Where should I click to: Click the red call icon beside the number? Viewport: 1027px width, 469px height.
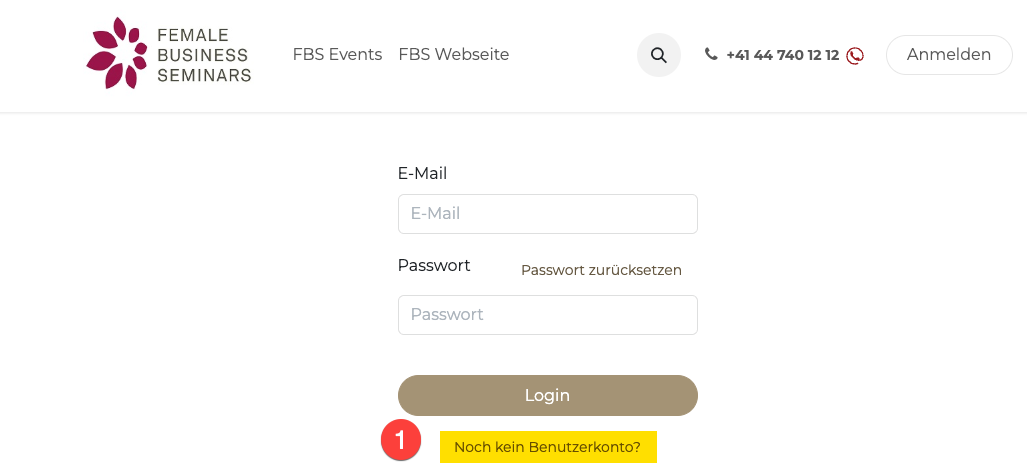pos(855,56)
